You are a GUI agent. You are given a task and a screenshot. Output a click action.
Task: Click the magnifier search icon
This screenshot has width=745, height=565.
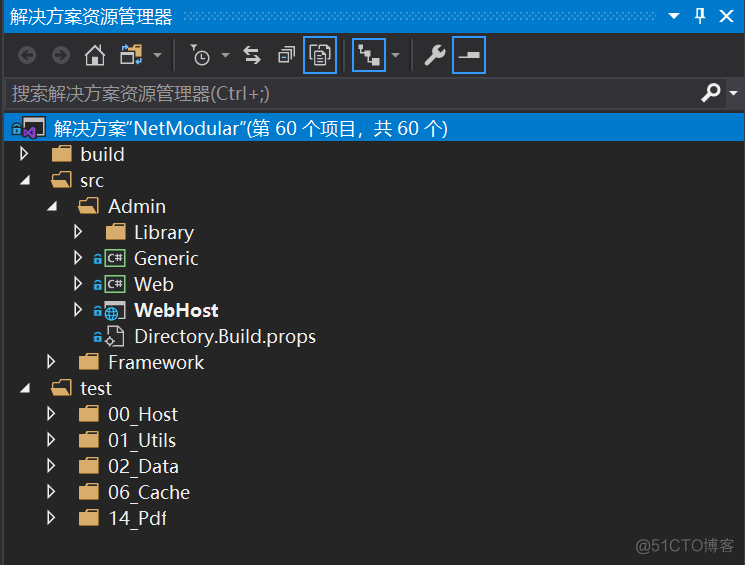tap(711, 93)
